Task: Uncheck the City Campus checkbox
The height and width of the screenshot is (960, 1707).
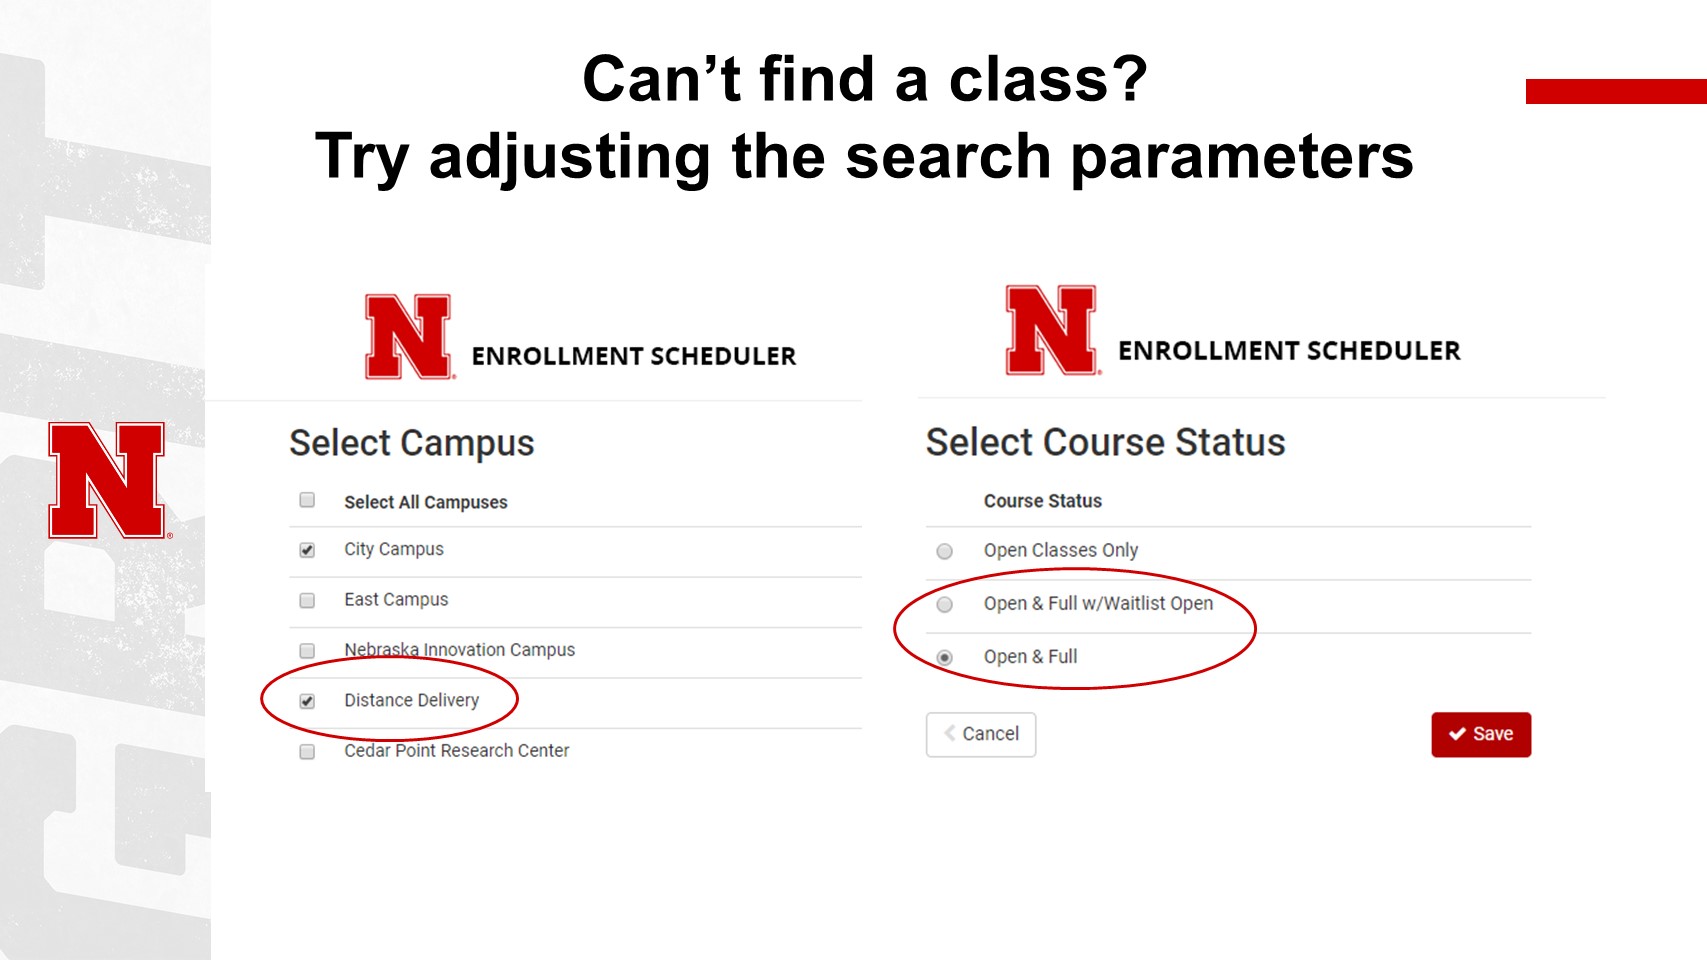Action: click(307, 550)
